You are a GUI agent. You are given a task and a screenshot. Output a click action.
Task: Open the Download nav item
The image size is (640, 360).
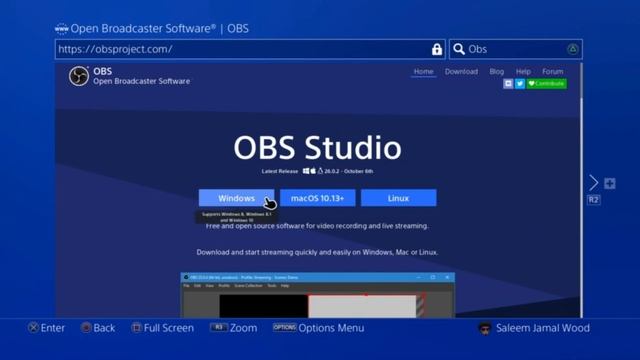tap(461, 71)
